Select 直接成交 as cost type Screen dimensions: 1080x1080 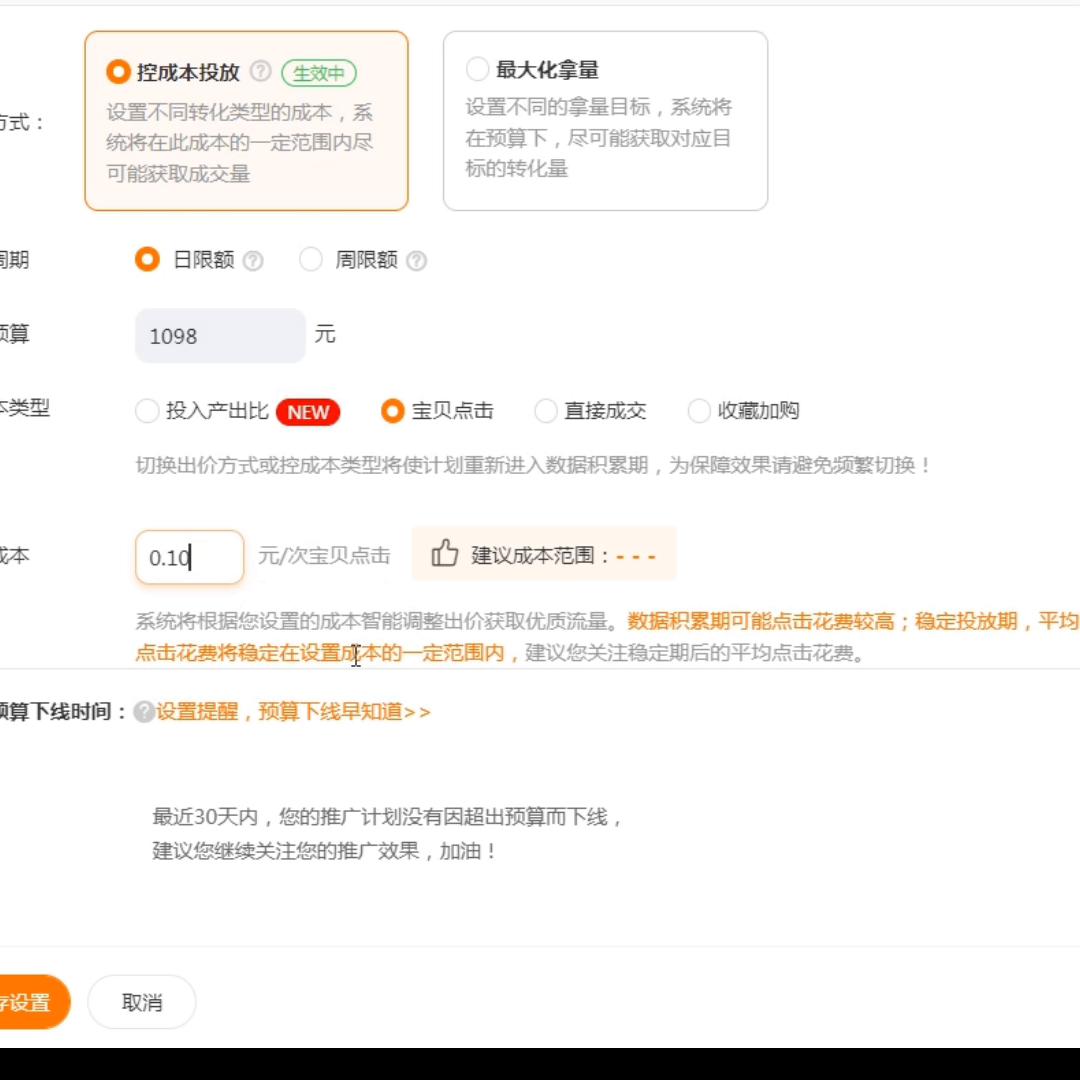click(x=545, y=411)
